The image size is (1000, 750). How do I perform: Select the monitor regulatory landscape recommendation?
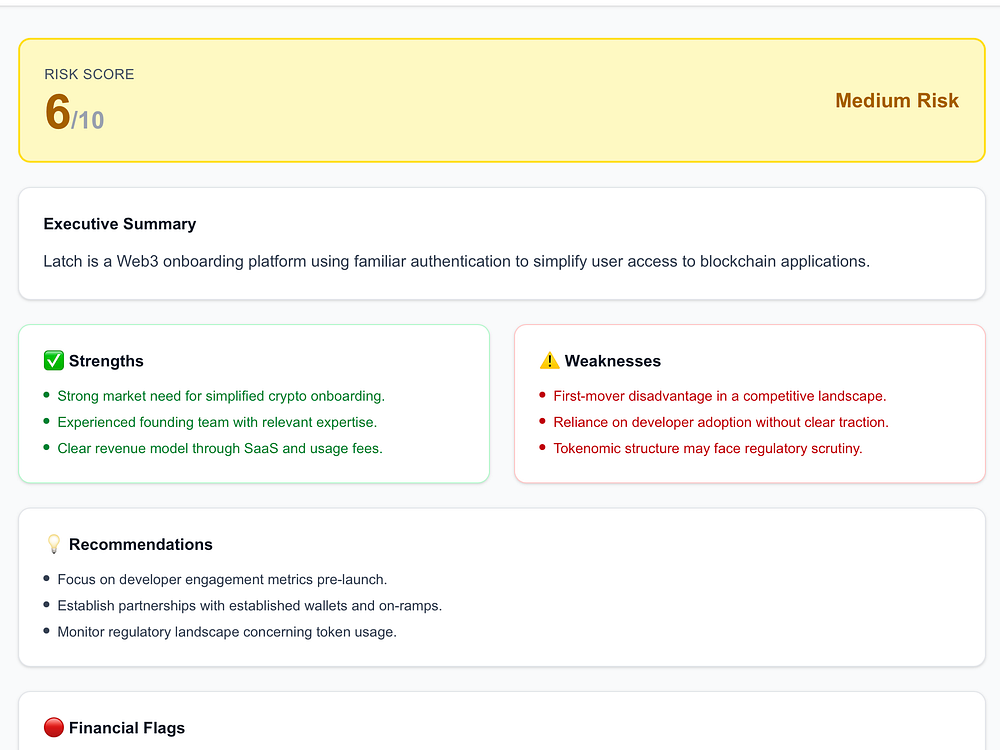pos(227,631)
